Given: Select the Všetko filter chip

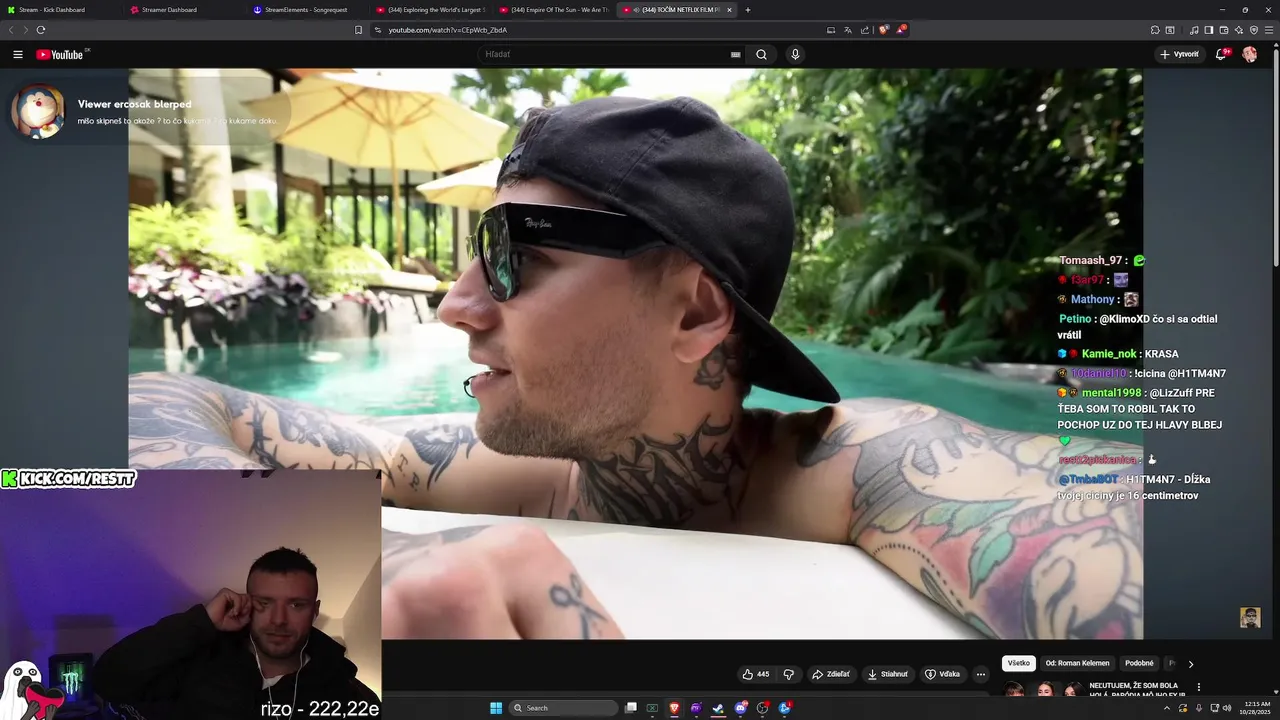Looking at the screenshot, I should [x=1018, y=663].
